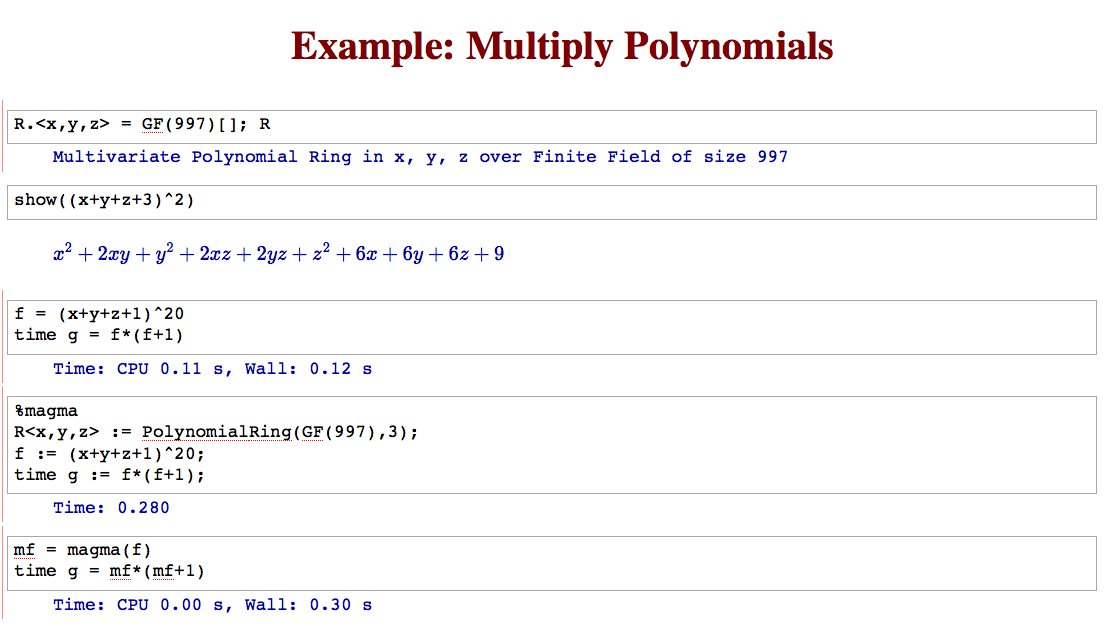Click the line time g := f*(f+1);
This screenshot has height=626, width=1106.
click(x=109, y=475)
